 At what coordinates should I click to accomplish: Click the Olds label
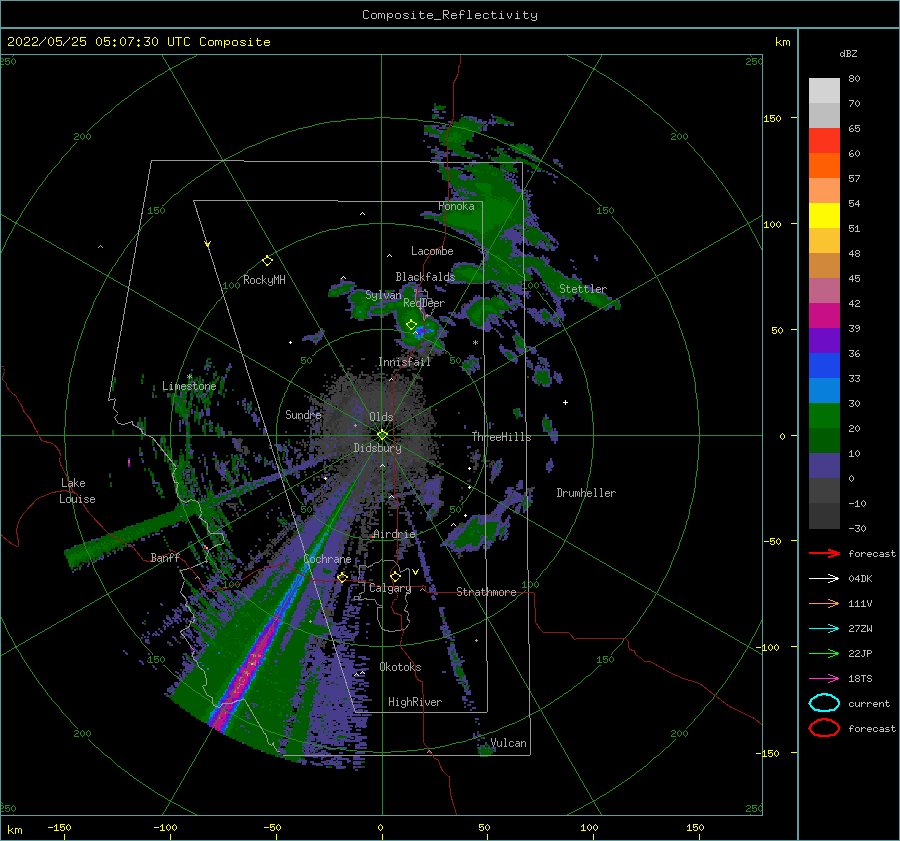(x=381, y=417)
